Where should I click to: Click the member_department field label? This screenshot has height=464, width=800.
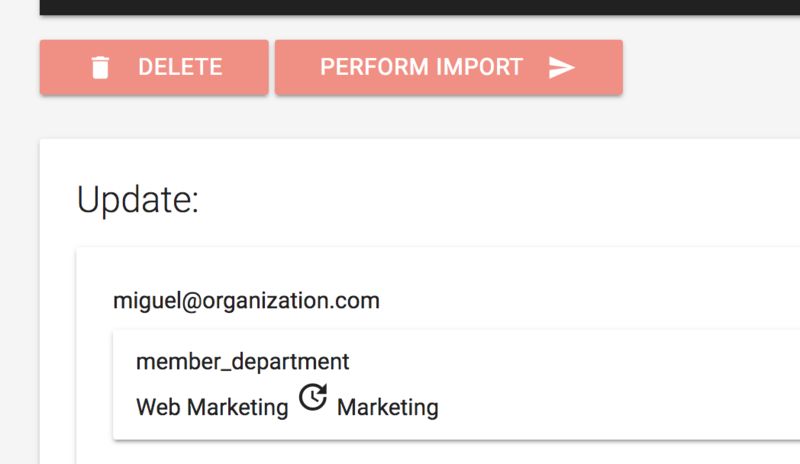pyautogui.click(x=243, y=361)
